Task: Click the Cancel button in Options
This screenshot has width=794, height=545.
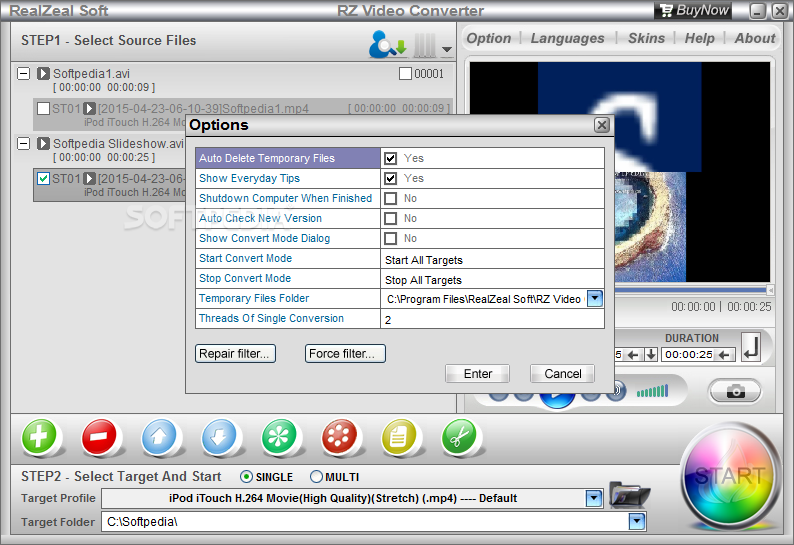Action: tap(563, 374)
